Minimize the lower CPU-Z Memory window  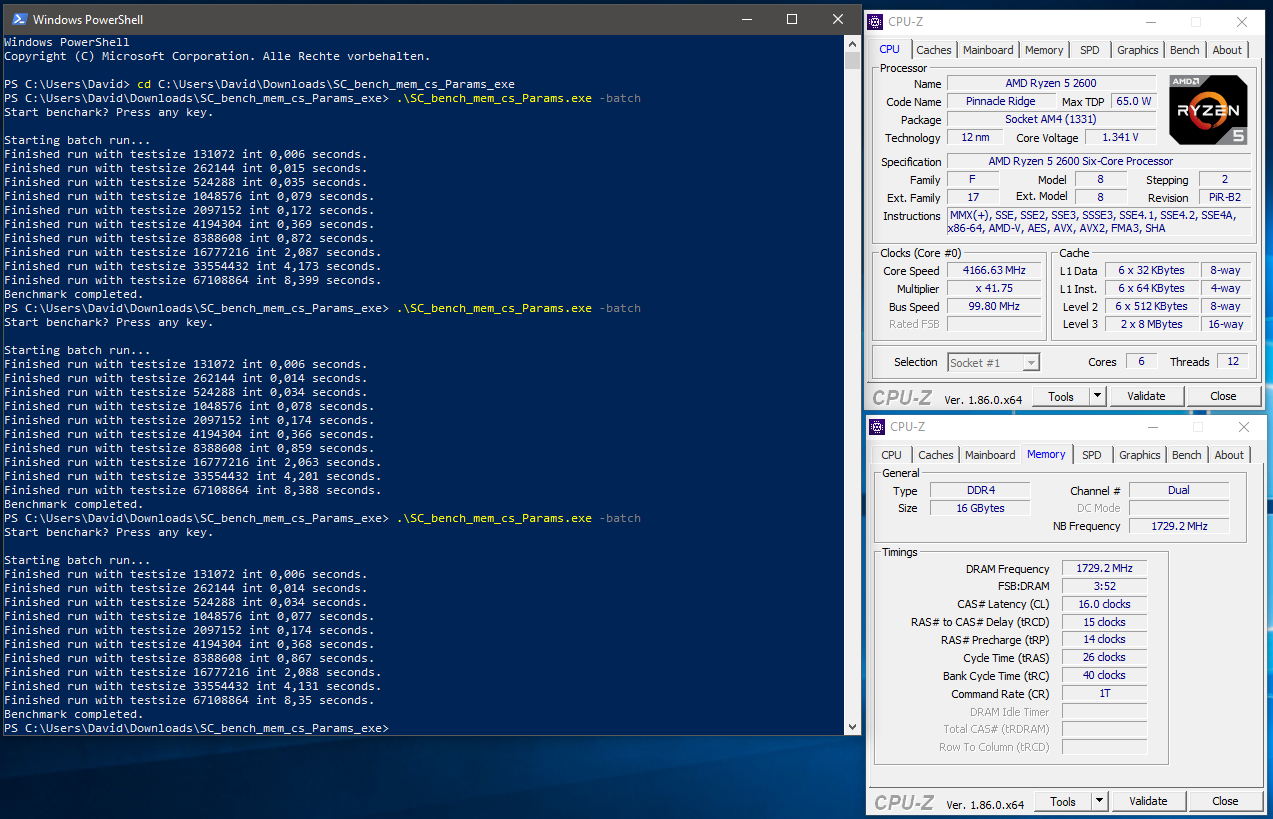(1152, 426)
